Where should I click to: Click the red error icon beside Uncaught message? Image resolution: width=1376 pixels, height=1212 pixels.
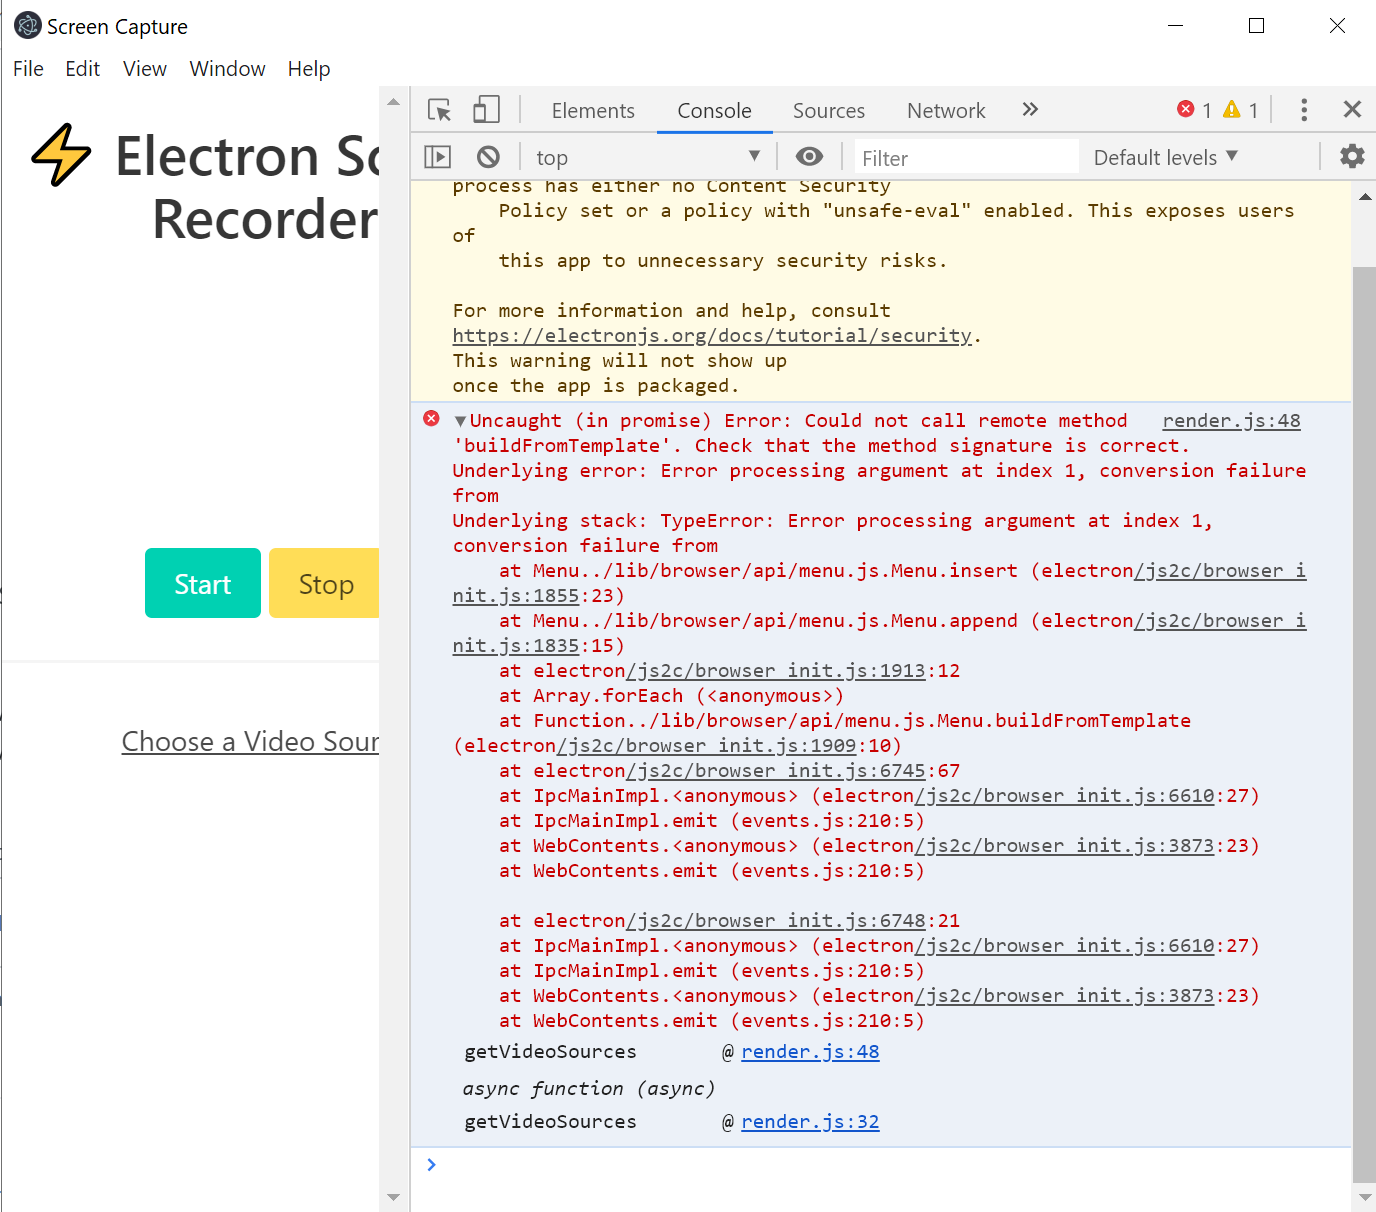[431, 419]
